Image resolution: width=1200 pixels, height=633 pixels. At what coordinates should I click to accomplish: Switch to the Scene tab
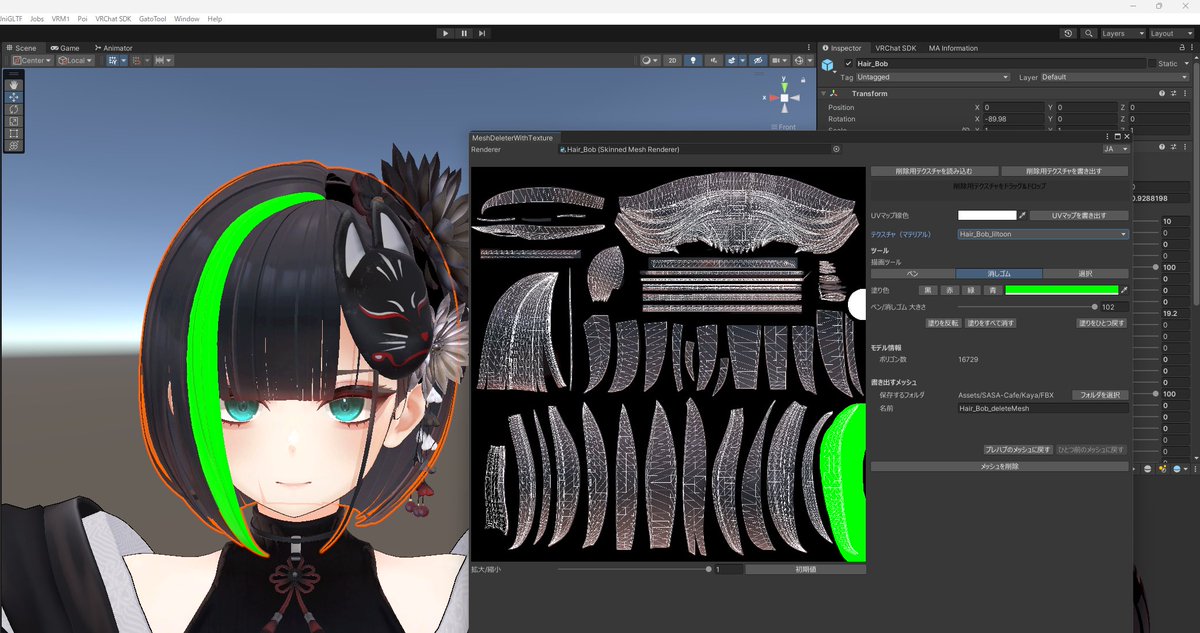[21, 48]
